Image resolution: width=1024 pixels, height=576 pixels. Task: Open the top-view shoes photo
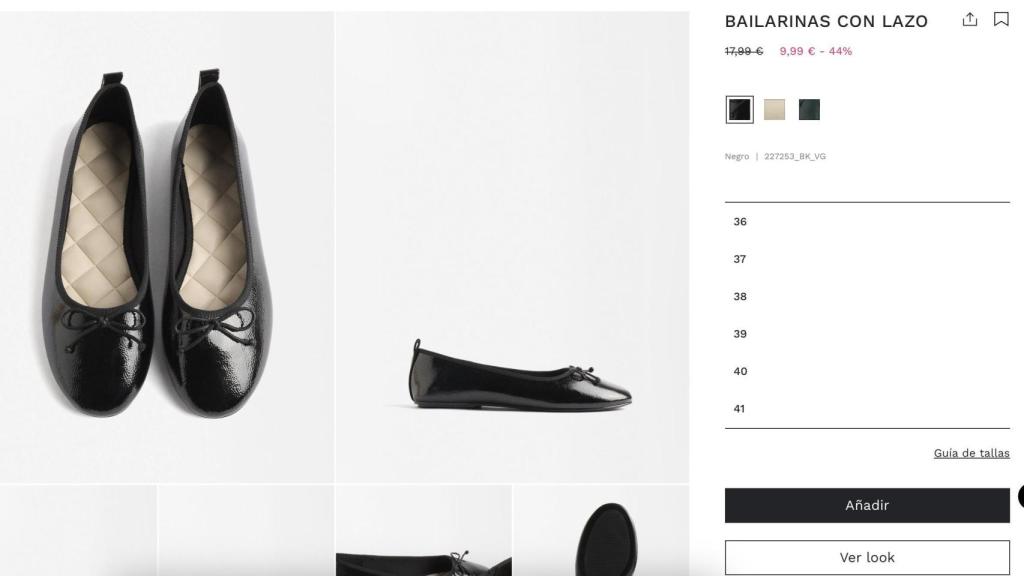165,240
